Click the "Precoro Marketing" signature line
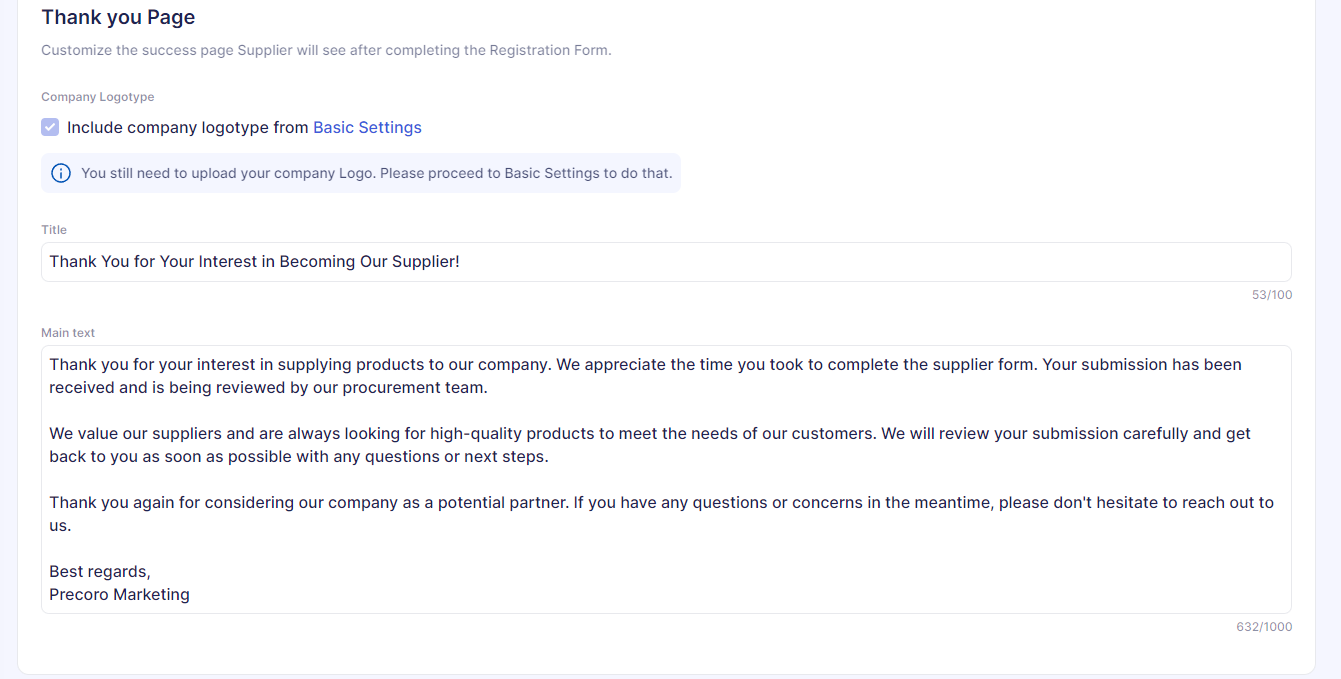This screenshot has height=679, width=1341. (119, 594)
